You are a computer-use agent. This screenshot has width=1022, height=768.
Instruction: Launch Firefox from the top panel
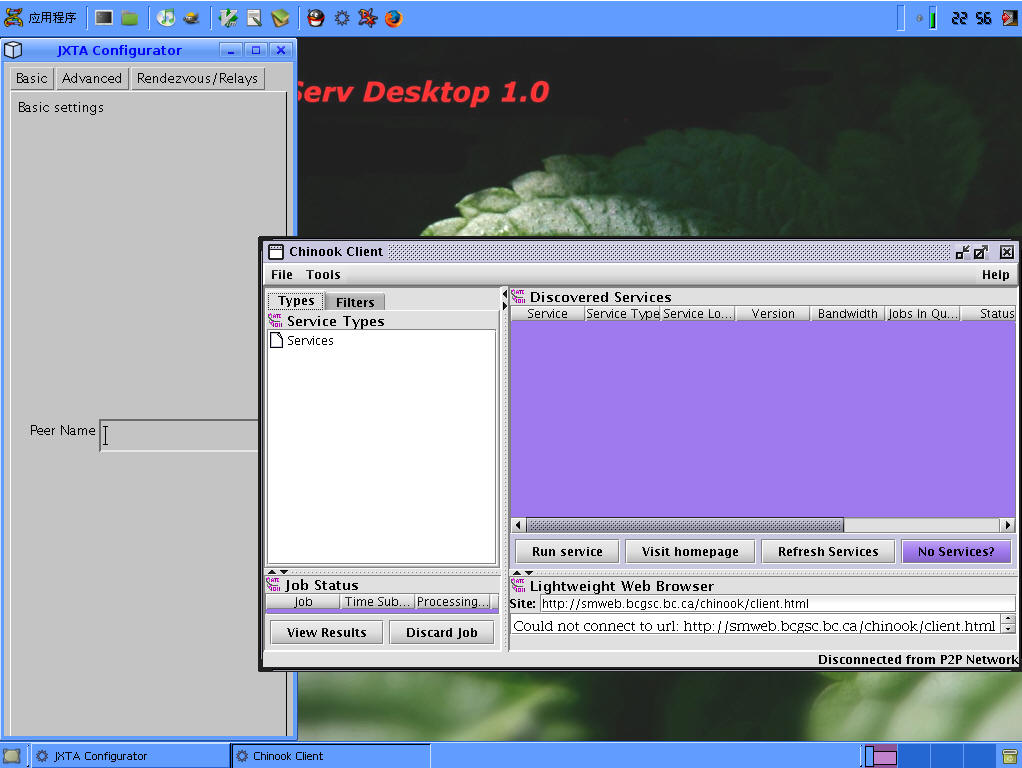click(394, 18)
